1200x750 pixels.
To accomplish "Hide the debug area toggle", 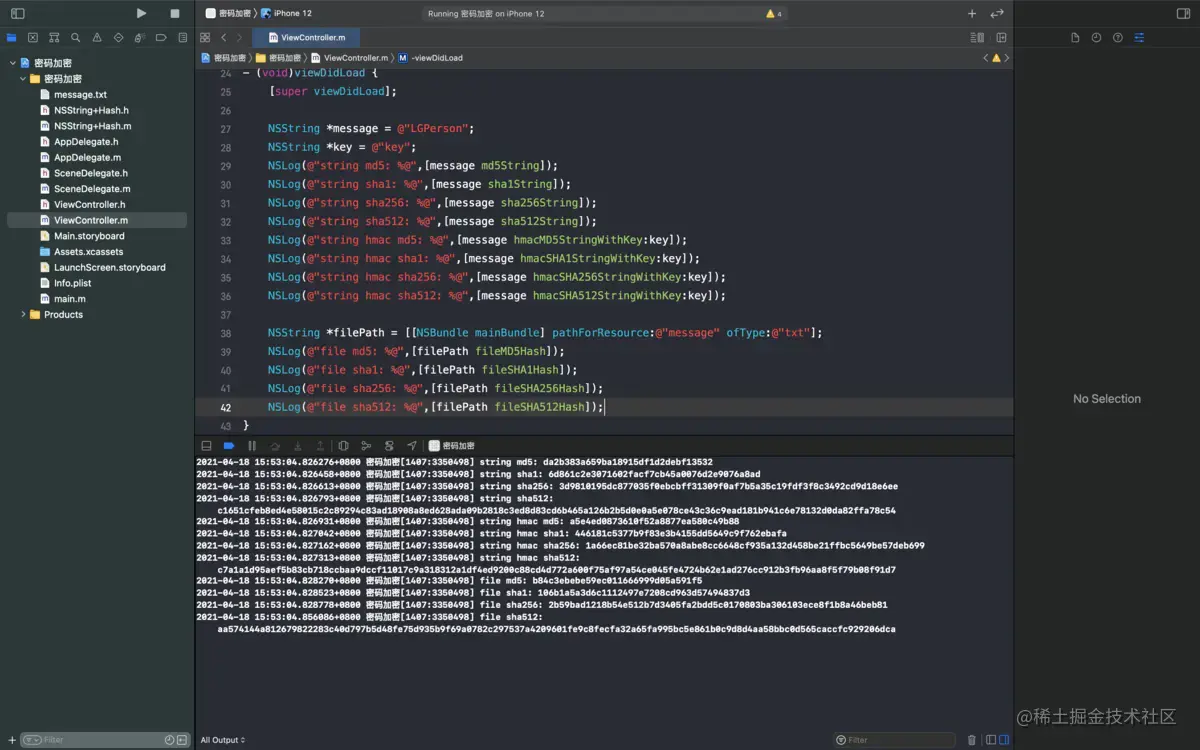I will (x=206, y=445).
